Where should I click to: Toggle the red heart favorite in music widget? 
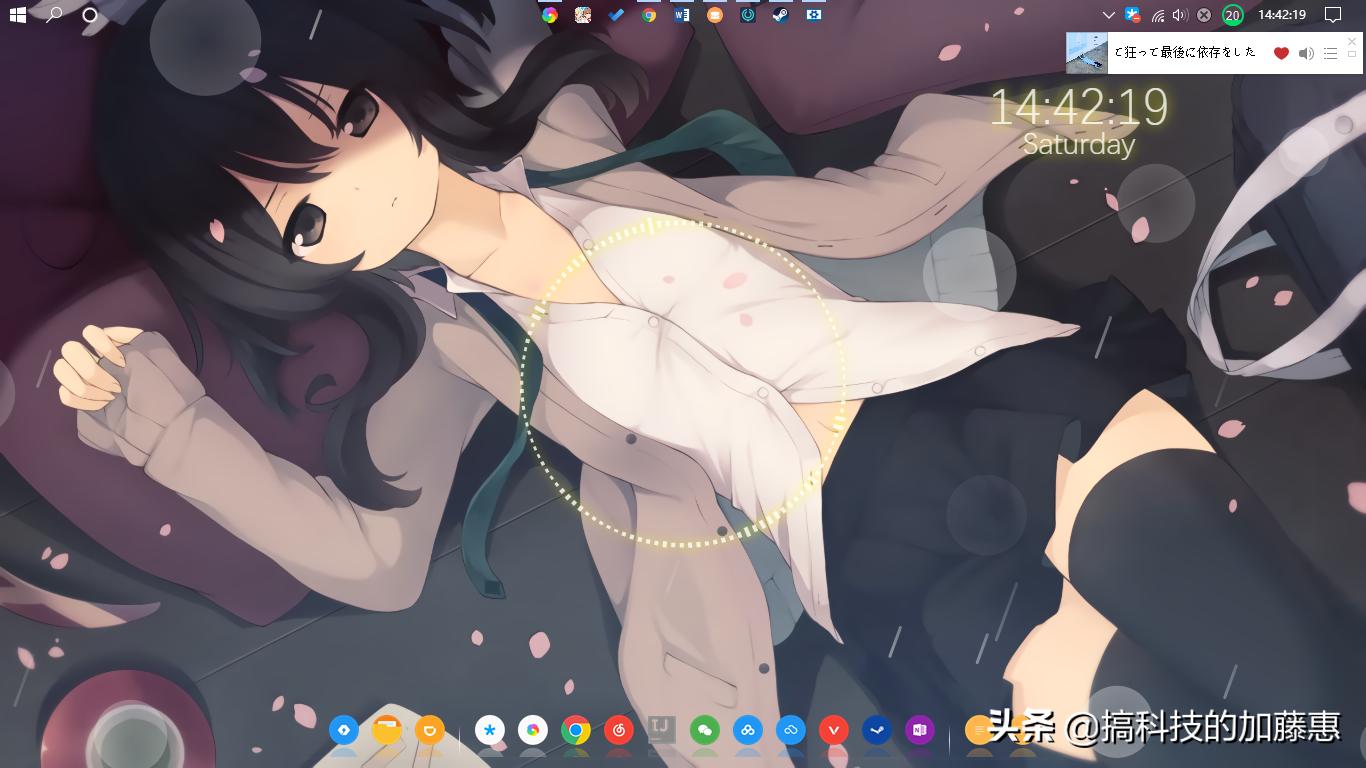[x=1281, y=53]
